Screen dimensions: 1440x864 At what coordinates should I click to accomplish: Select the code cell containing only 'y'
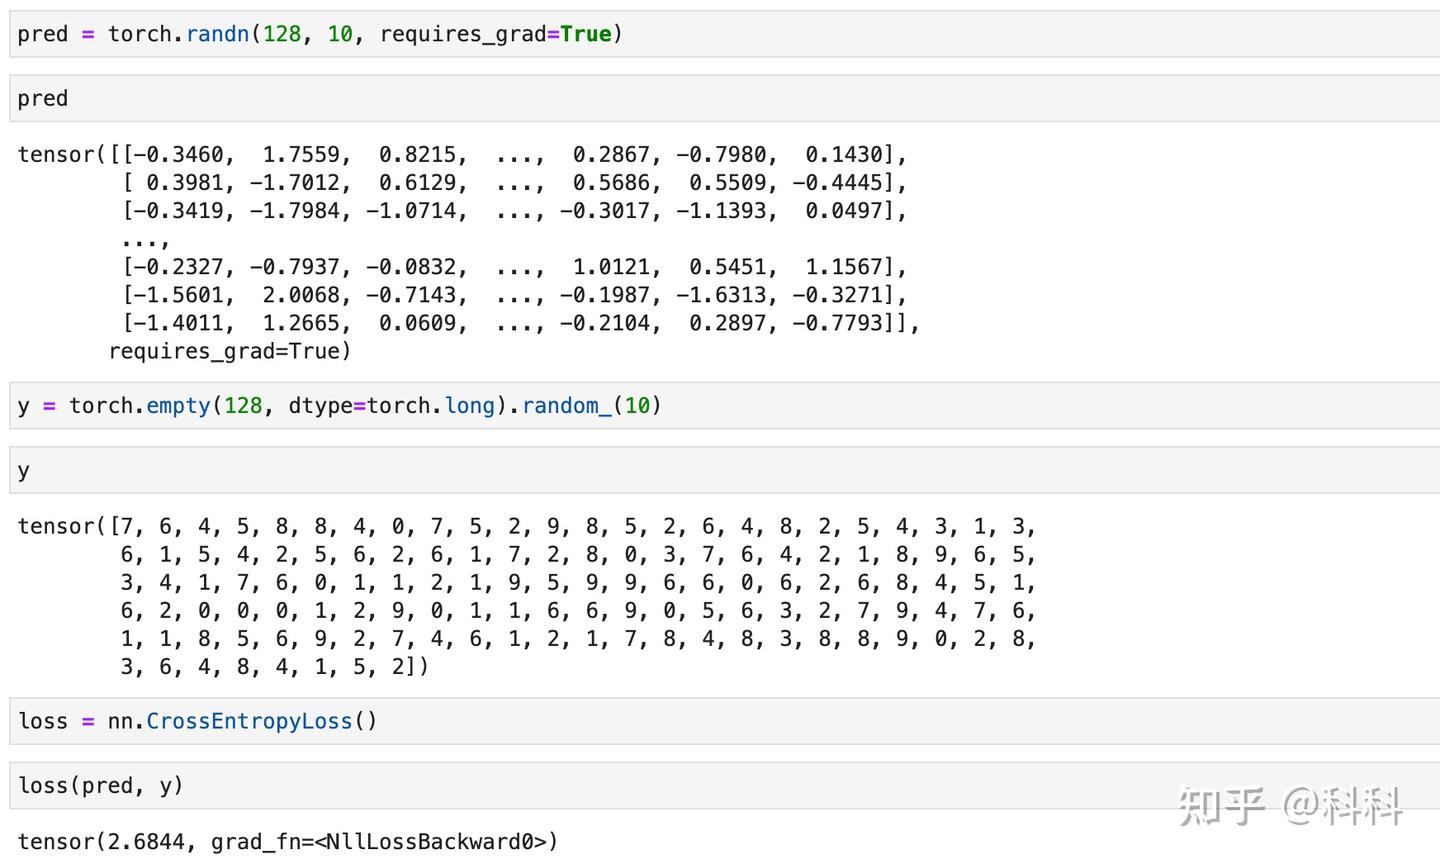[x=725, y=470]
